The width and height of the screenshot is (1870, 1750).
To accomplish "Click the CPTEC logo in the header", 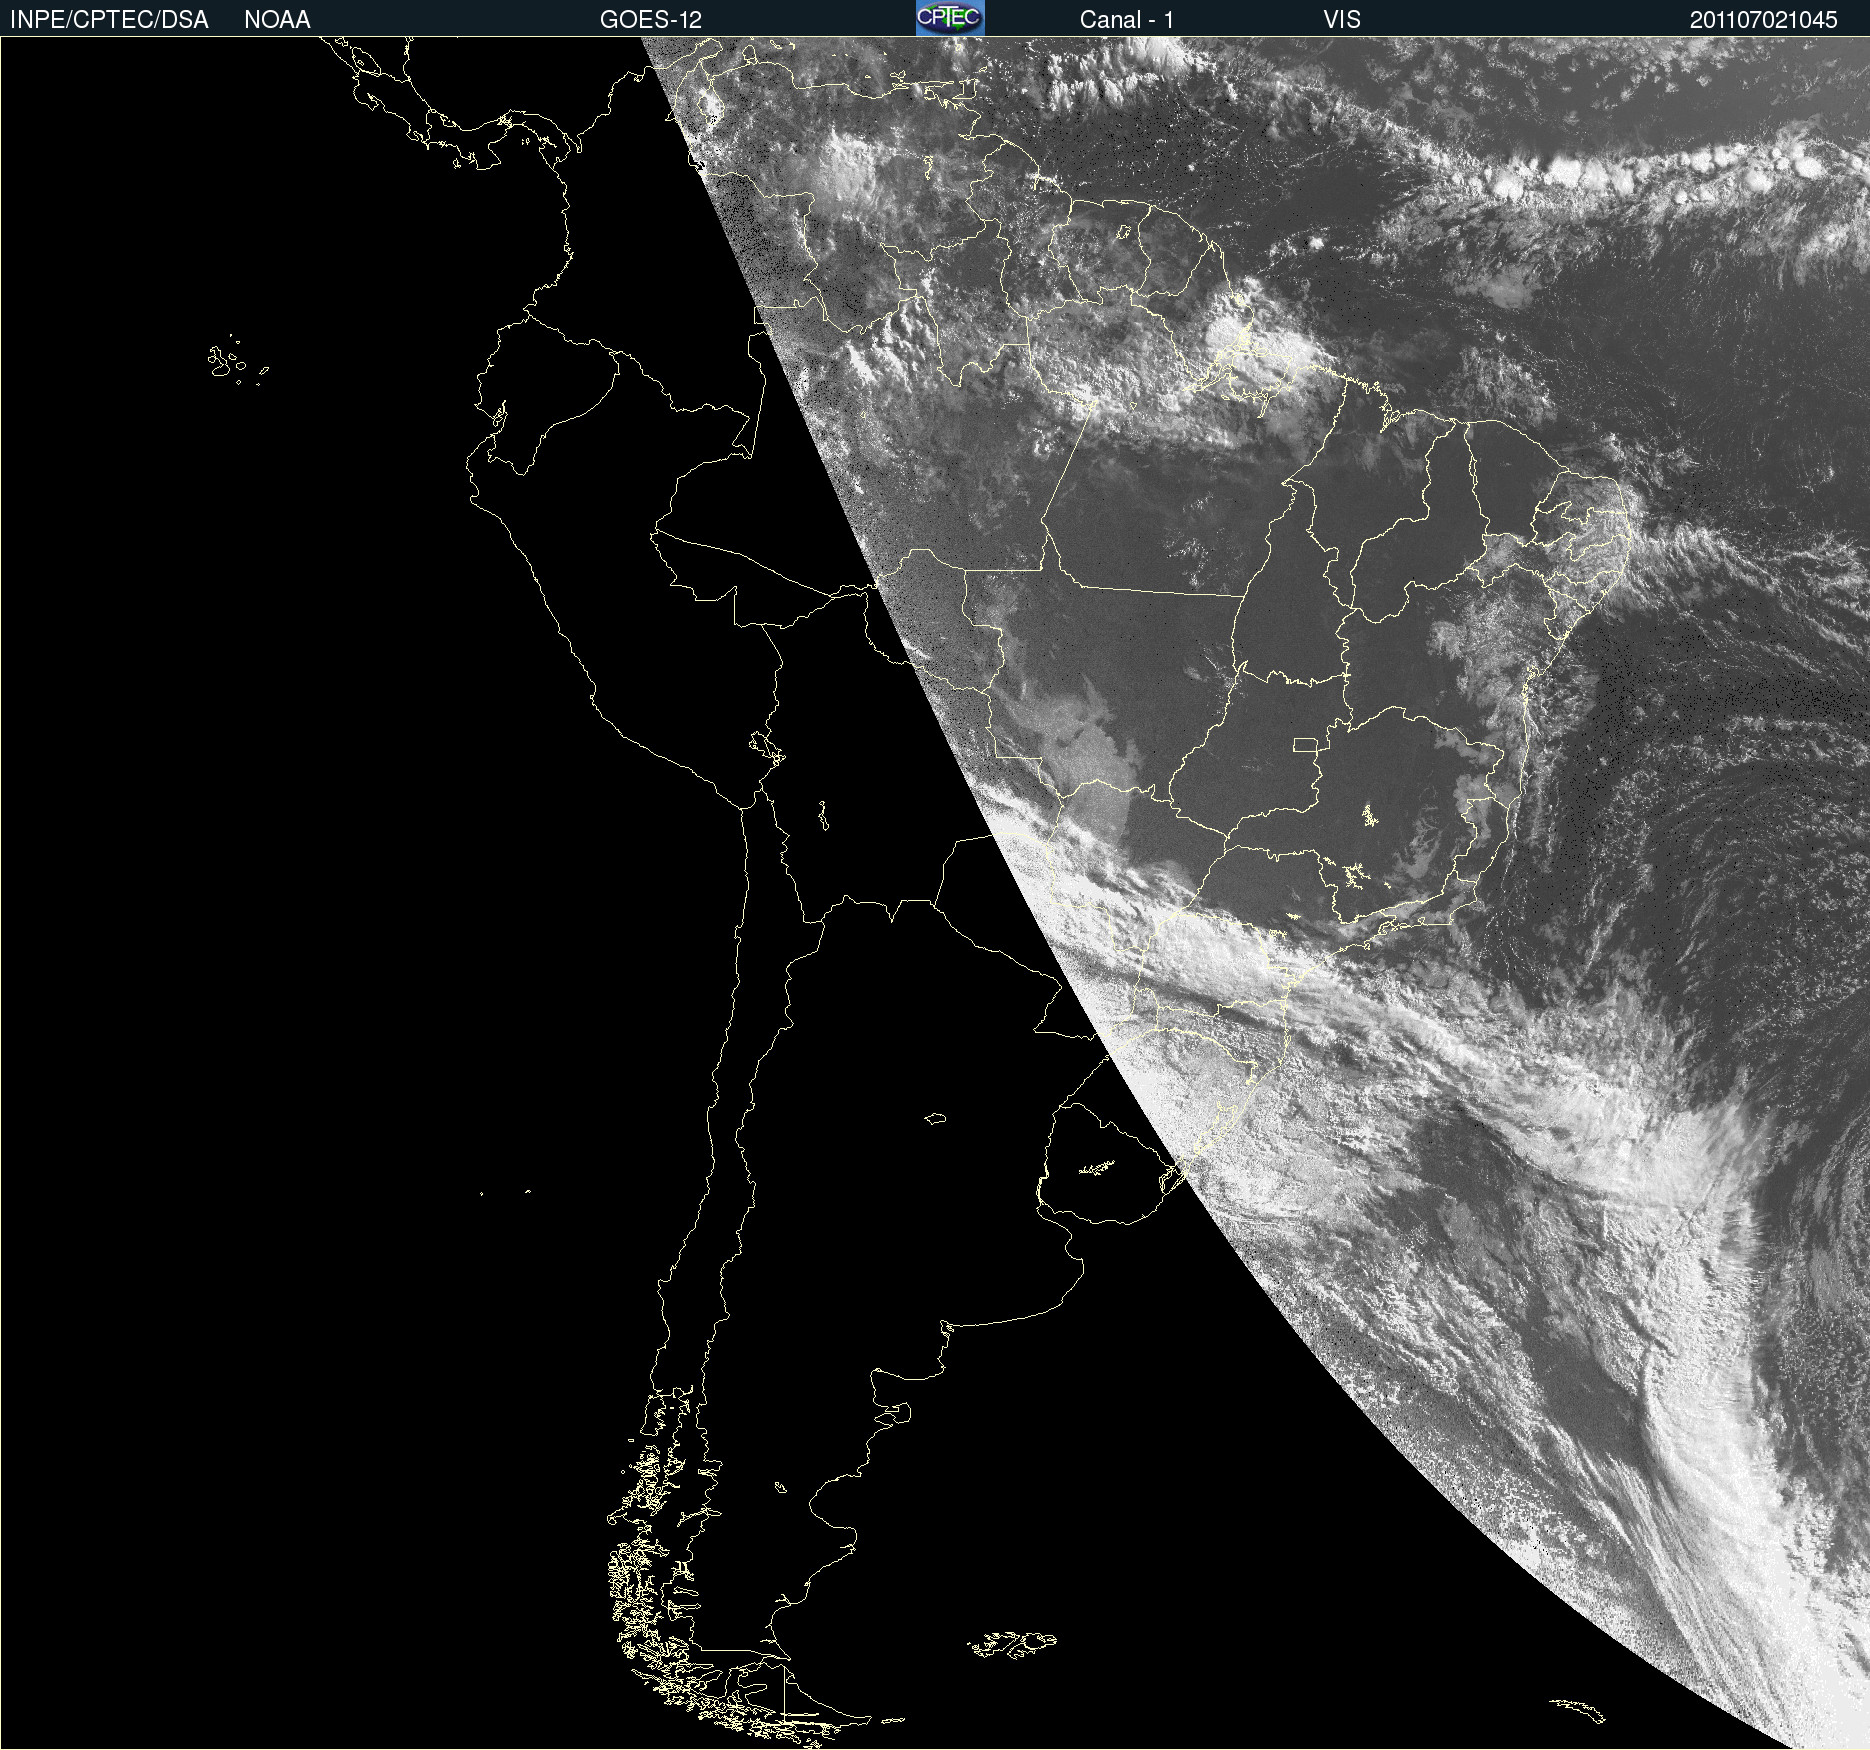I will click(950, 18).
